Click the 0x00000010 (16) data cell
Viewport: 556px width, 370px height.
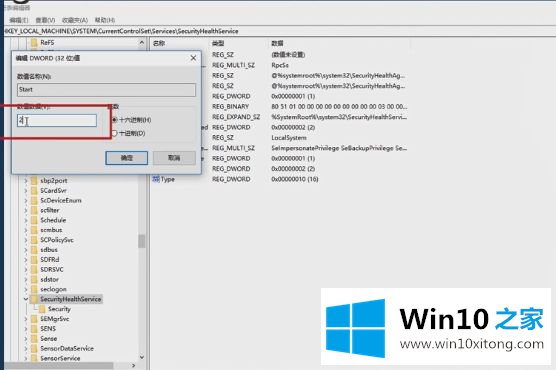pyautogui.click(x=295, y=179)
